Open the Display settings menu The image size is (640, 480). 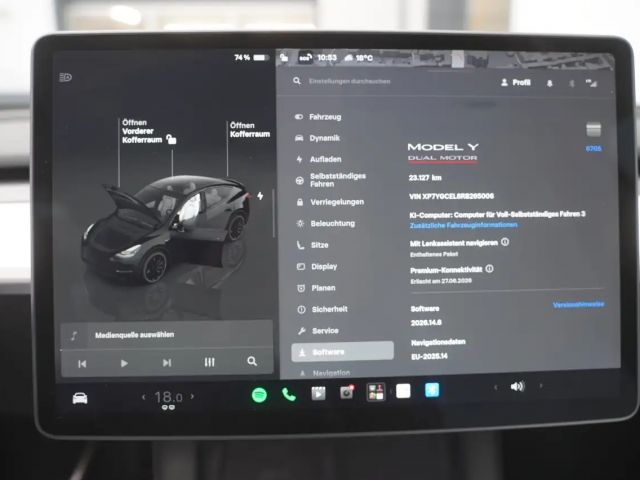317,267
